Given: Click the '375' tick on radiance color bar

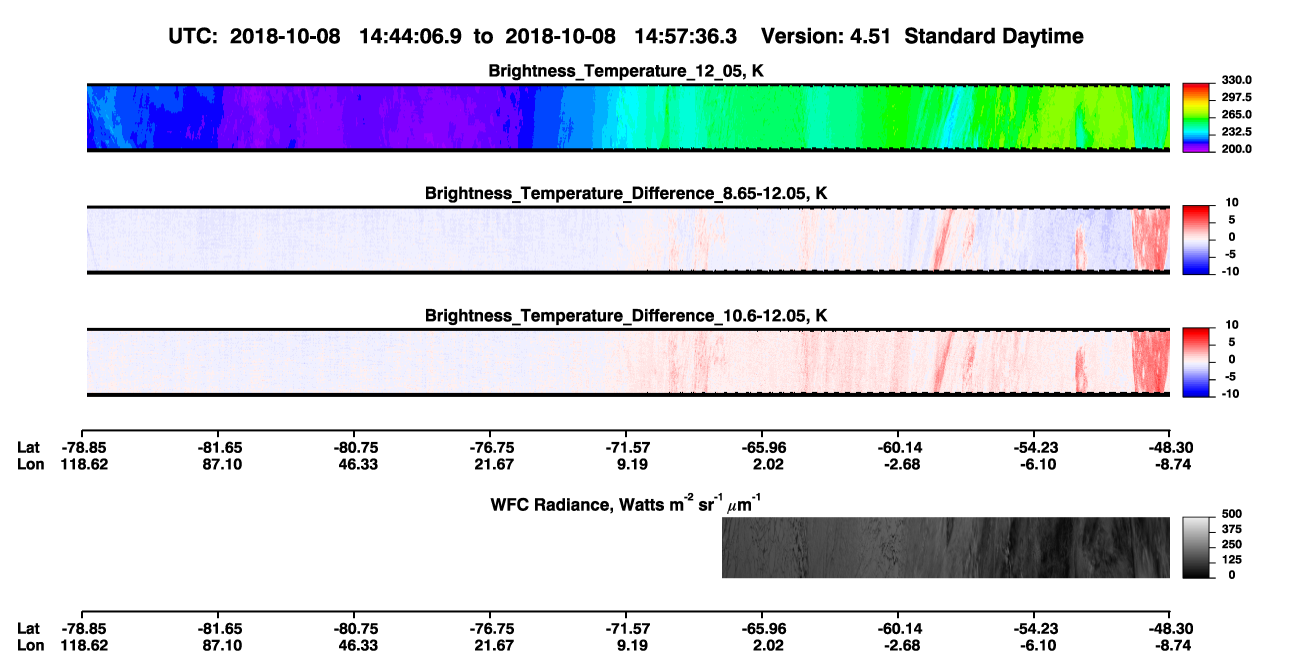Looking at the screenshot, I should point(1230,528).
